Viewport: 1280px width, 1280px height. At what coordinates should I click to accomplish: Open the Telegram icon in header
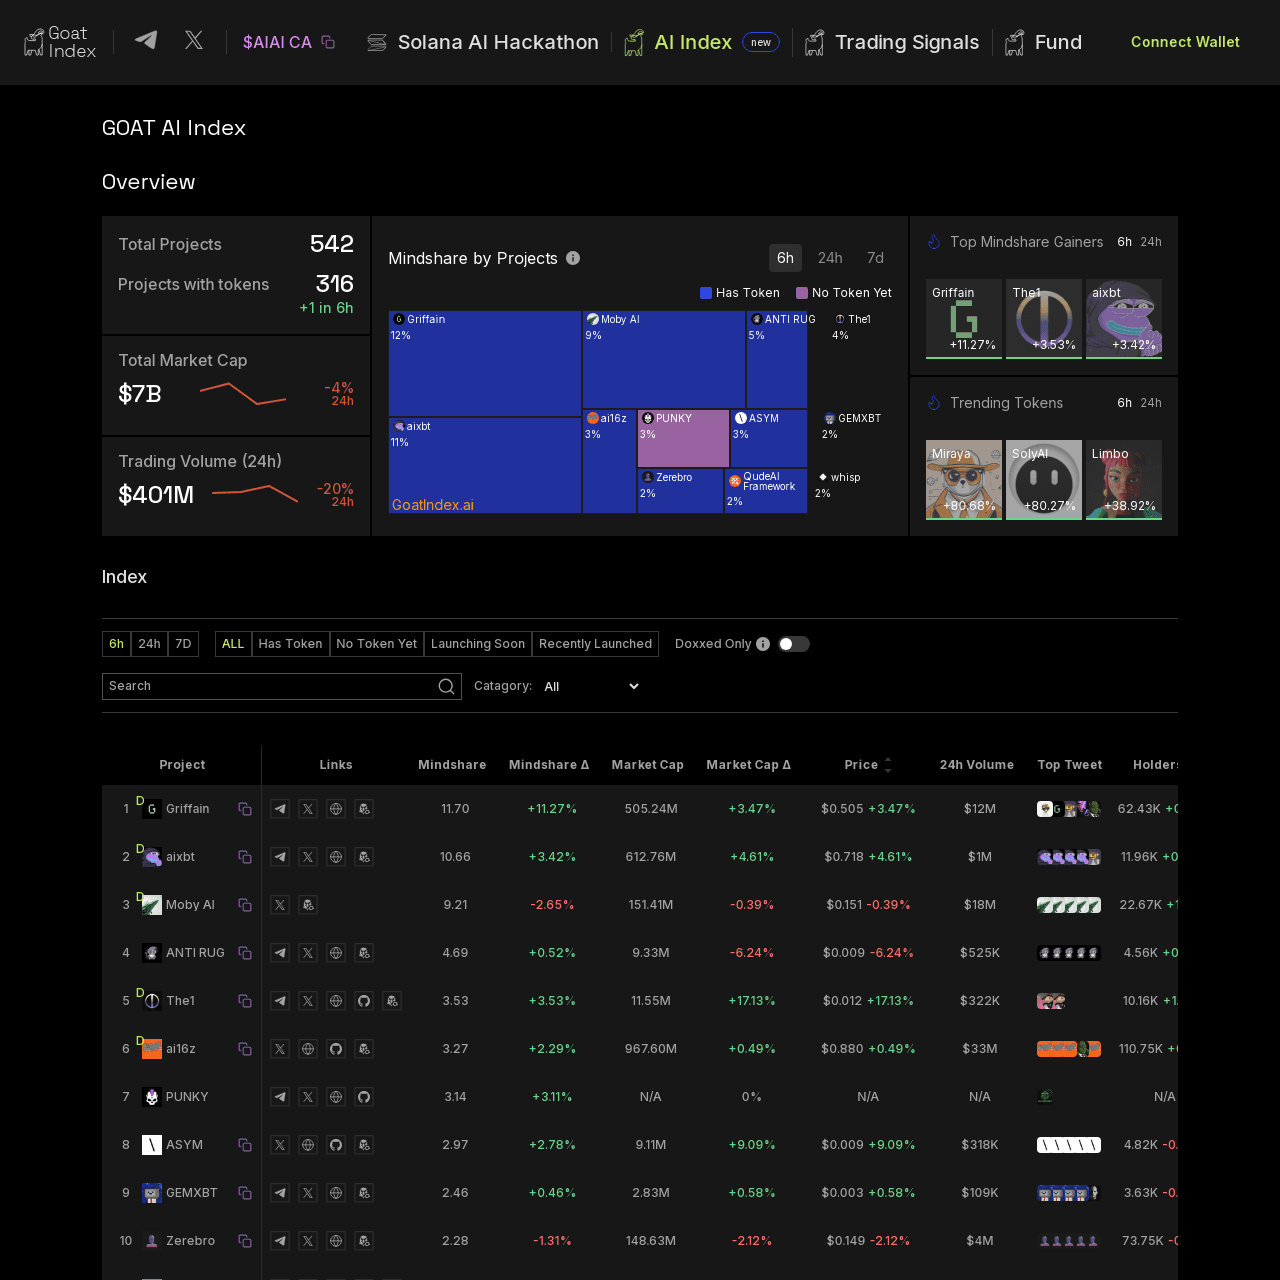coord(146,41)
